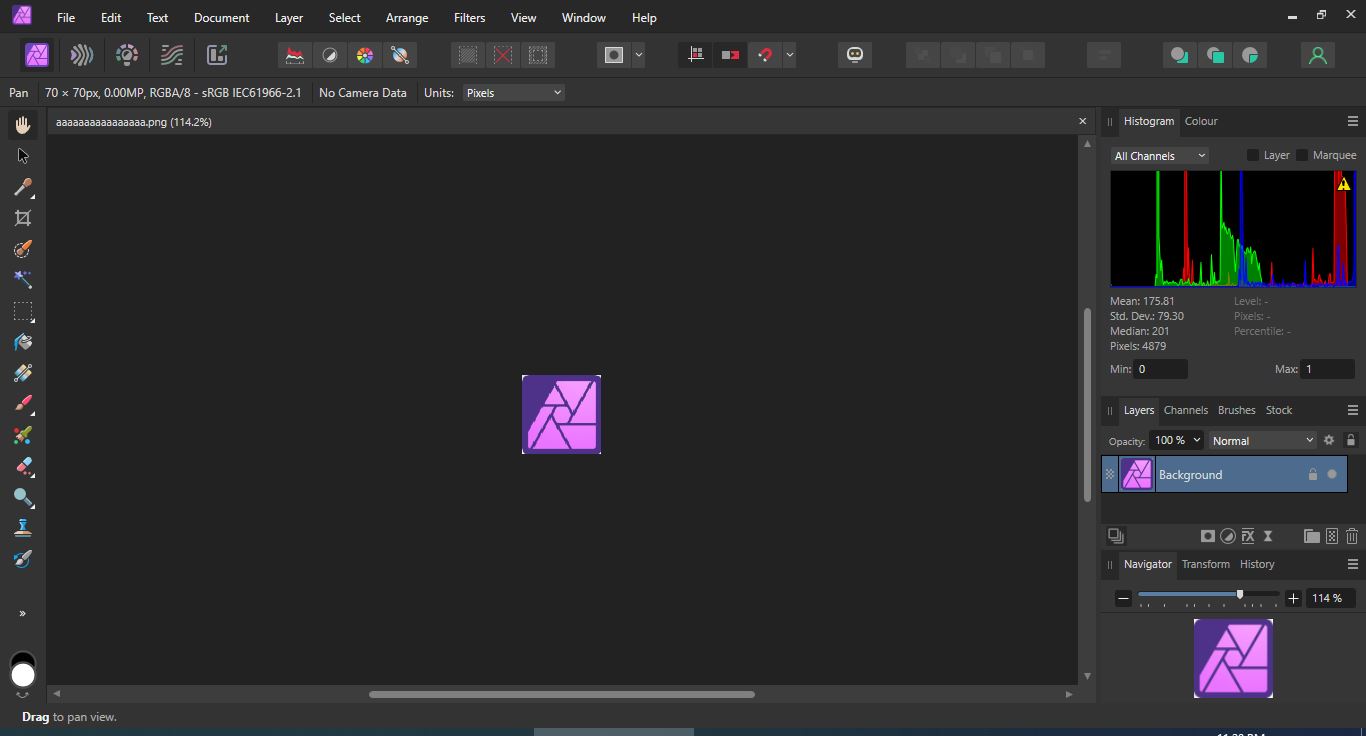This screenshot has width=1366, height=736.
Task: Open the Assistant options robot icon
Action: point(855,55)
